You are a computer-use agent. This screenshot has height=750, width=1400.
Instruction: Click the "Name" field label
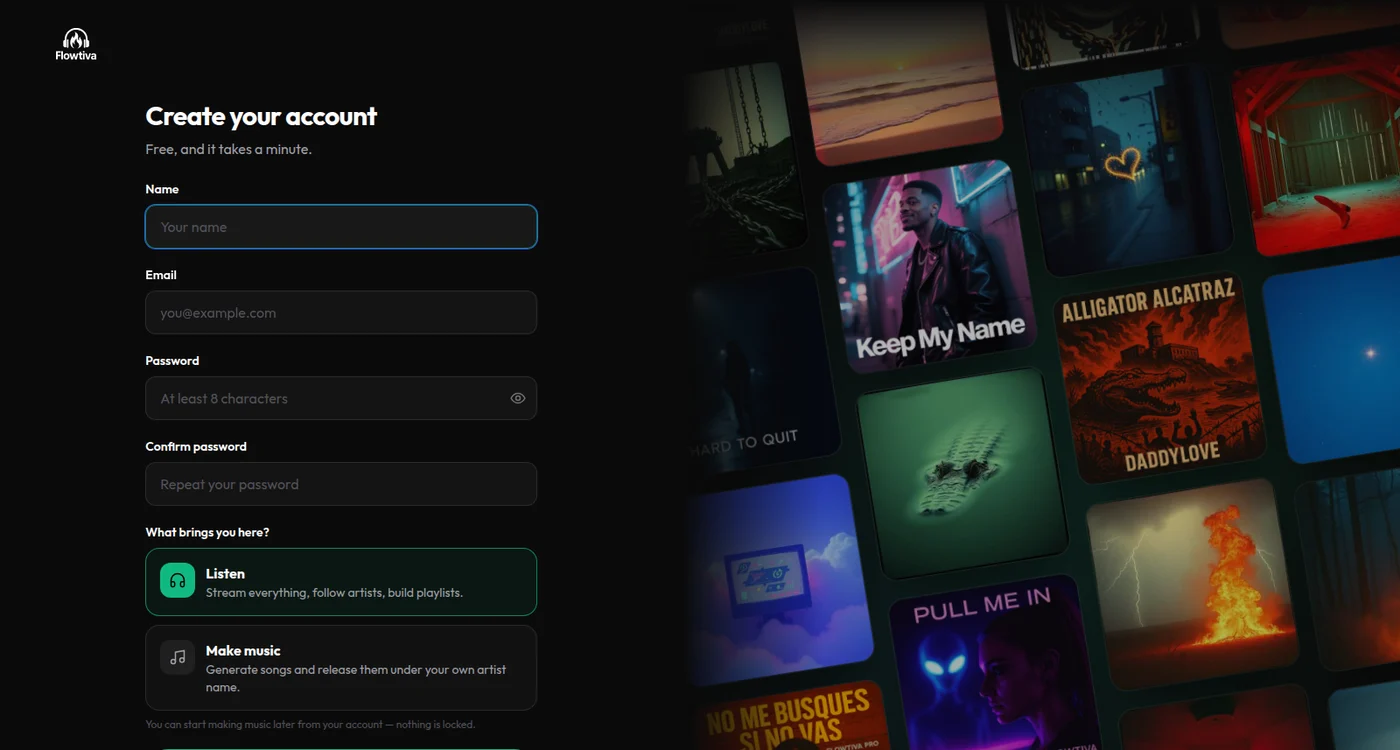(x=162, y=189)
